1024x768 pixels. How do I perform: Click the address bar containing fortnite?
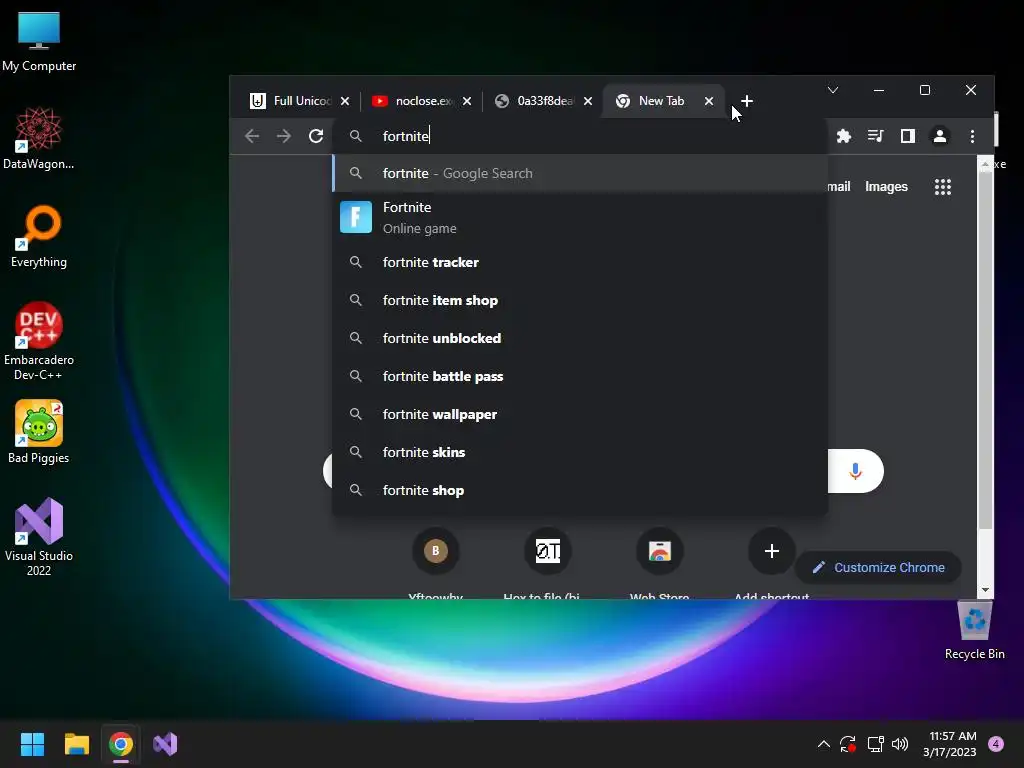[580, 136]
